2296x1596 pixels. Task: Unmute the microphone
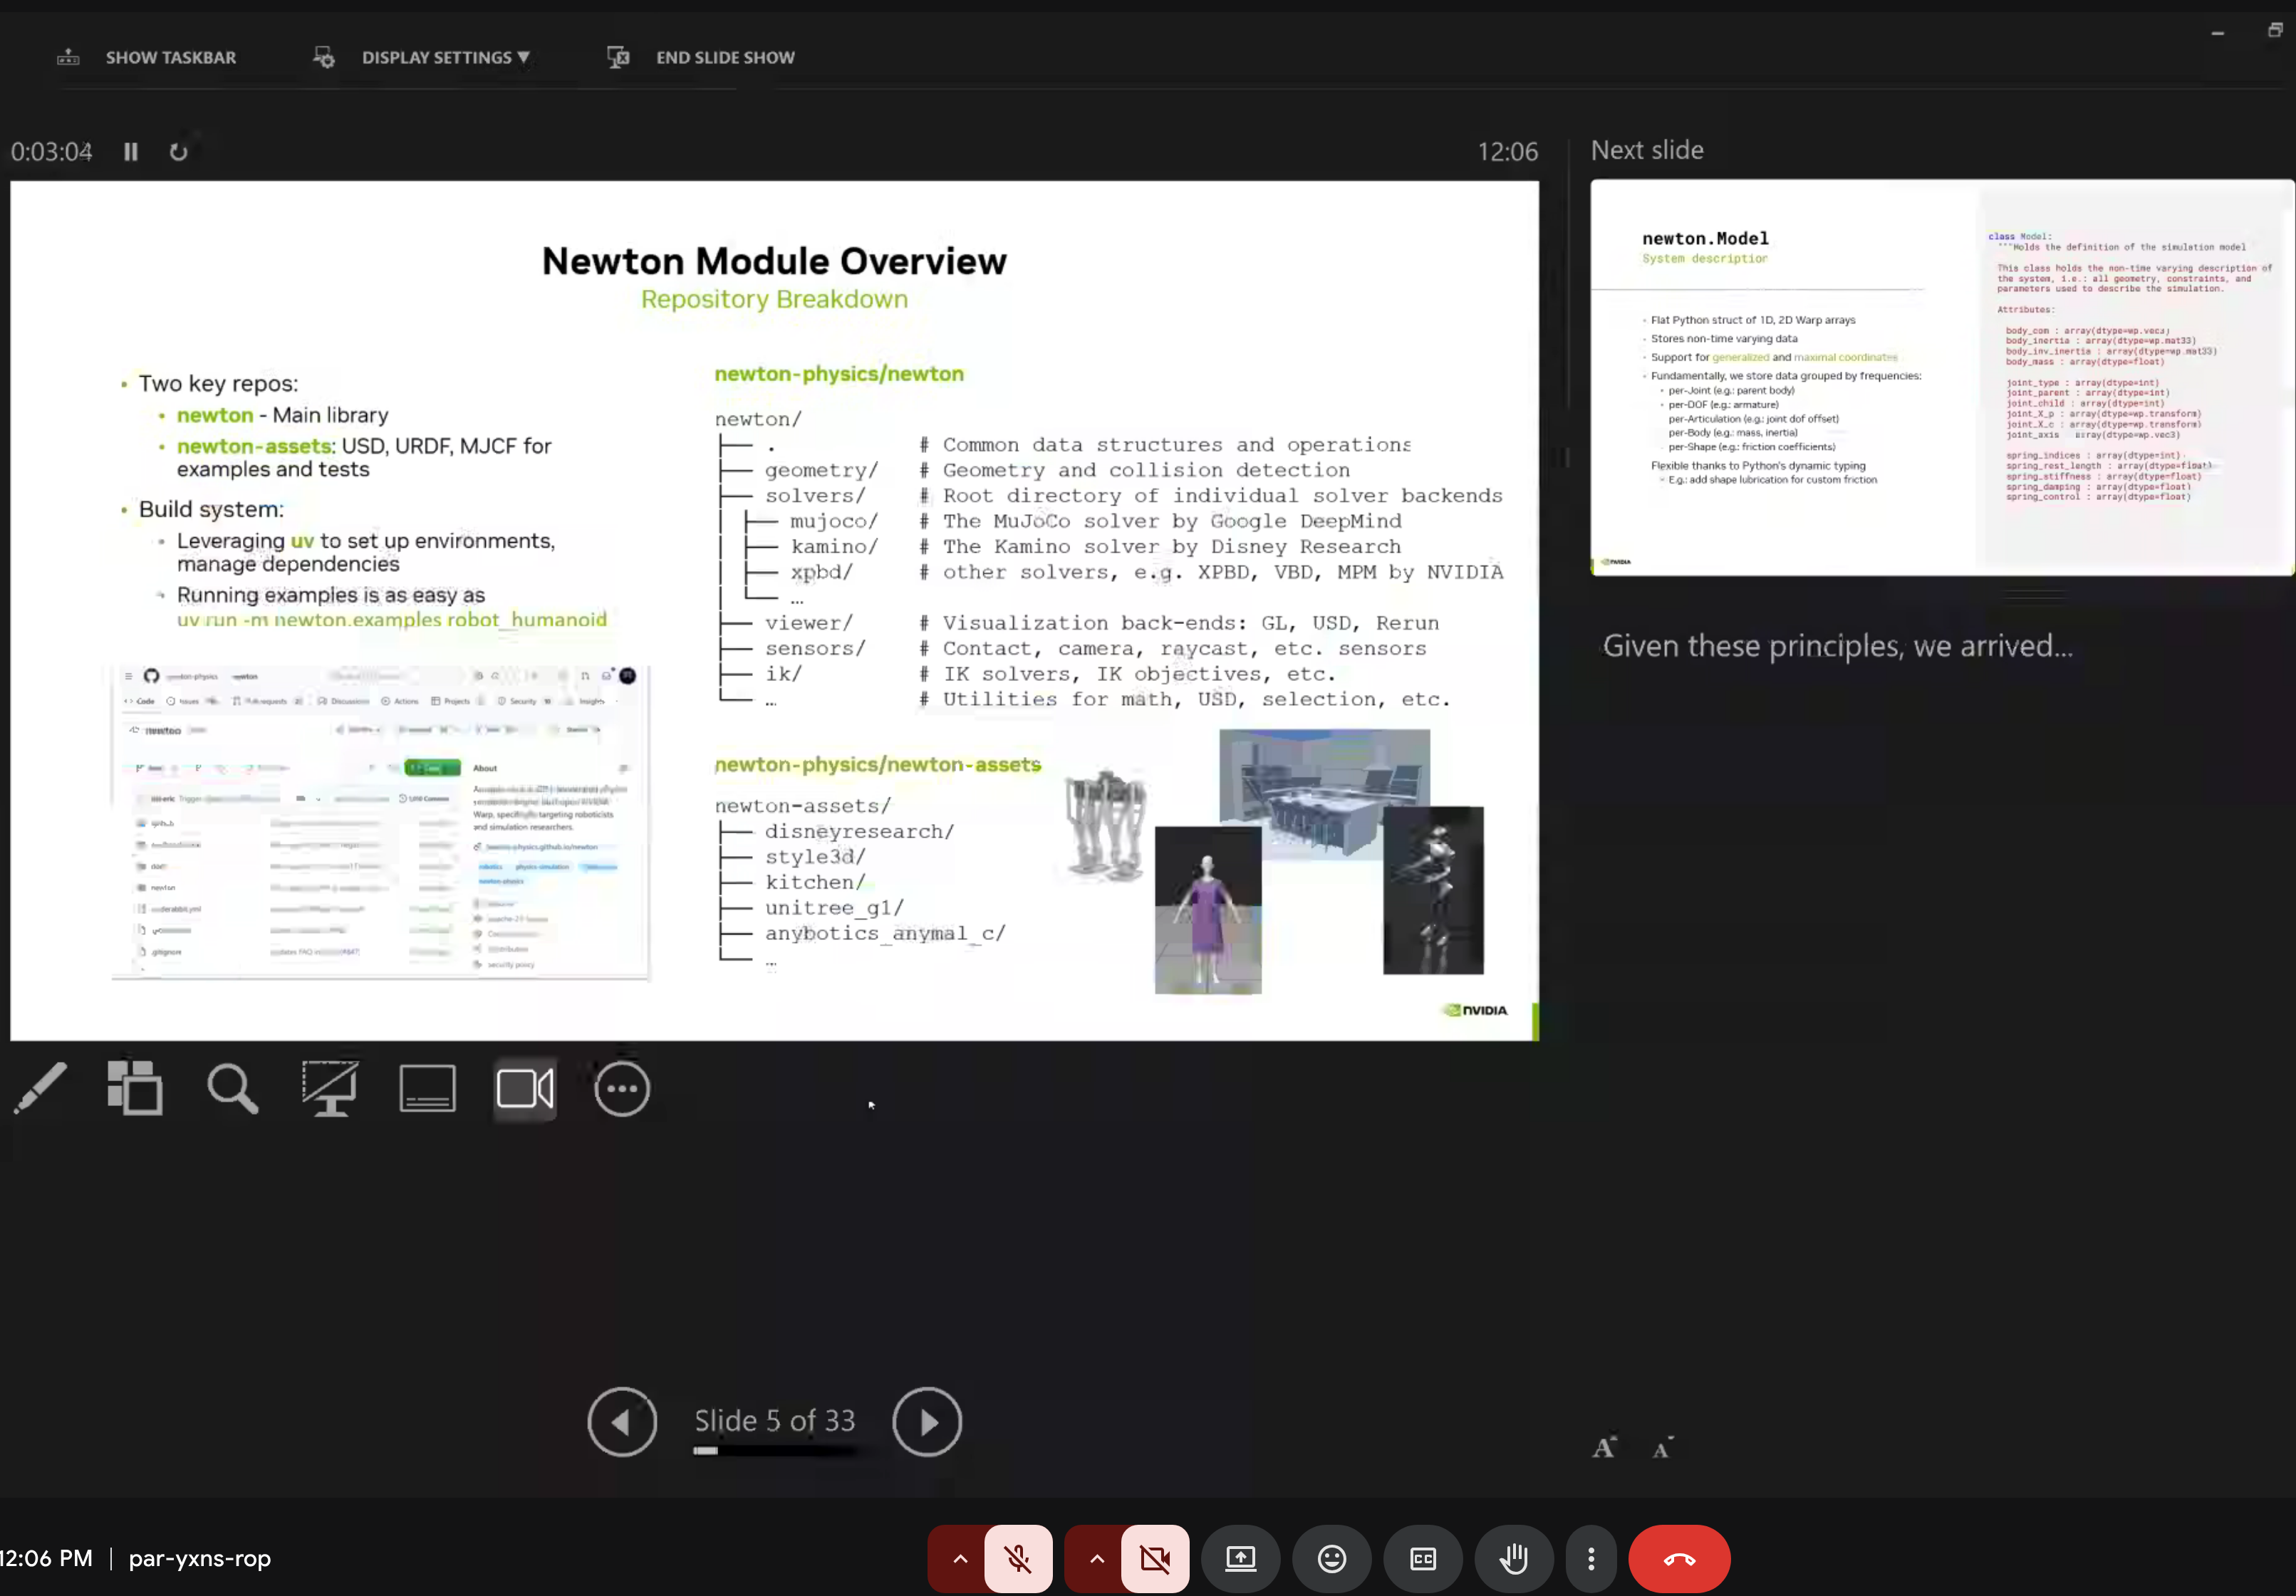tap(1019, 1559)
